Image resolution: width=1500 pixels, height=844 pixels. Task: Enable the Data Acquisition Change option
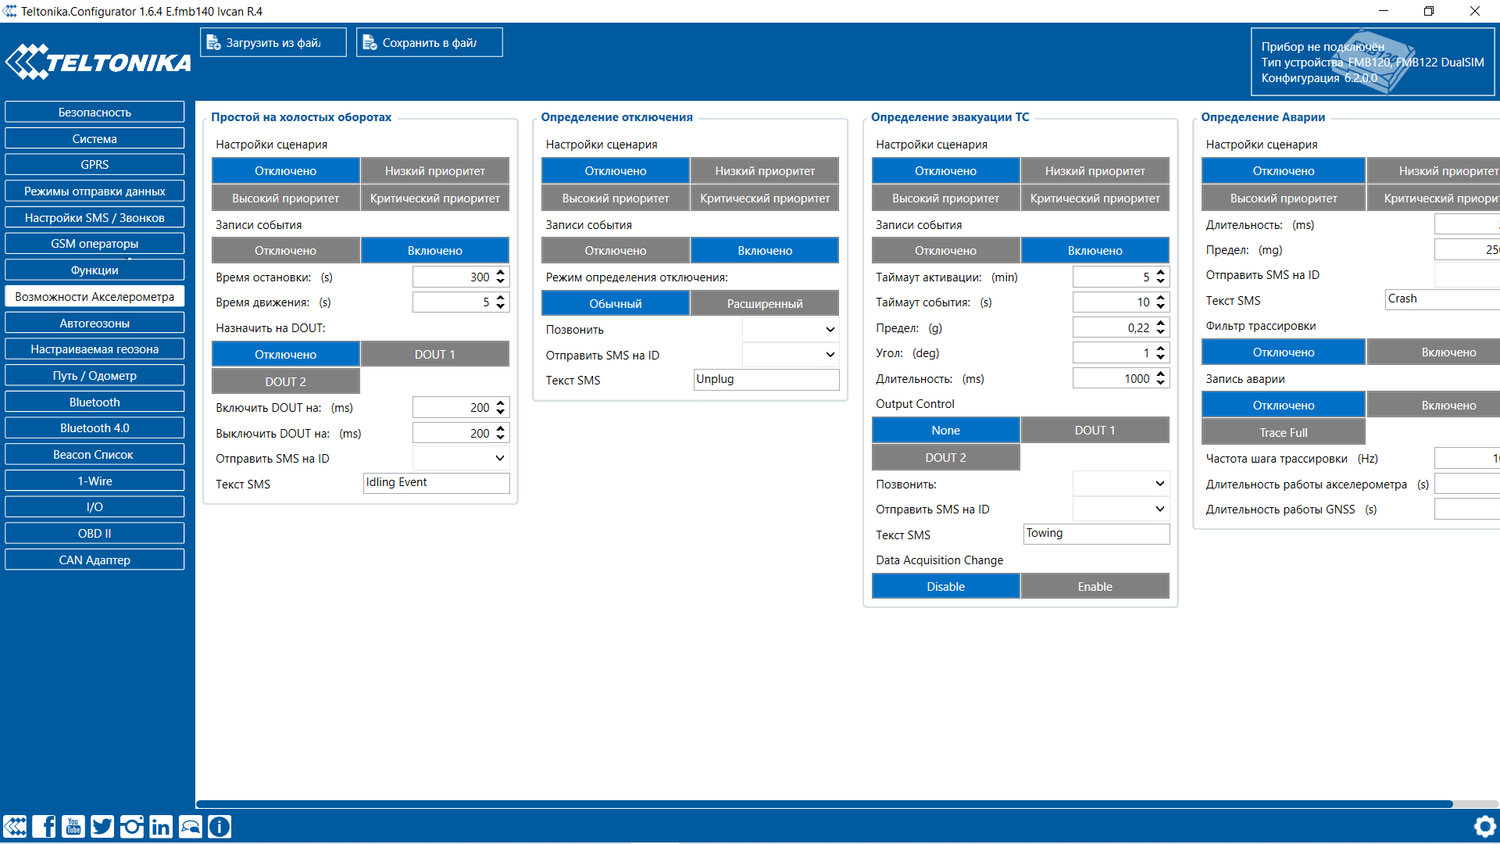click(x=1095, y=587)
